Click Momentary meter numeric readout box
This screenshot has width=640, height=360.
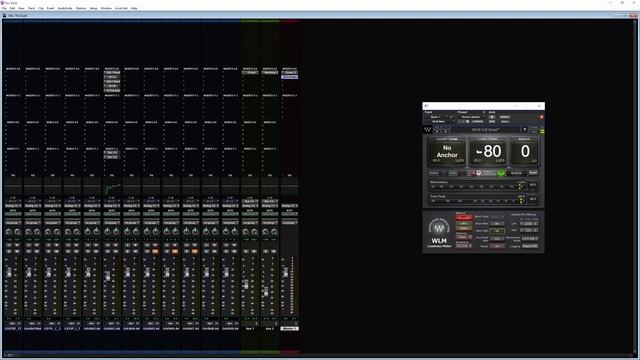point(533,184)
